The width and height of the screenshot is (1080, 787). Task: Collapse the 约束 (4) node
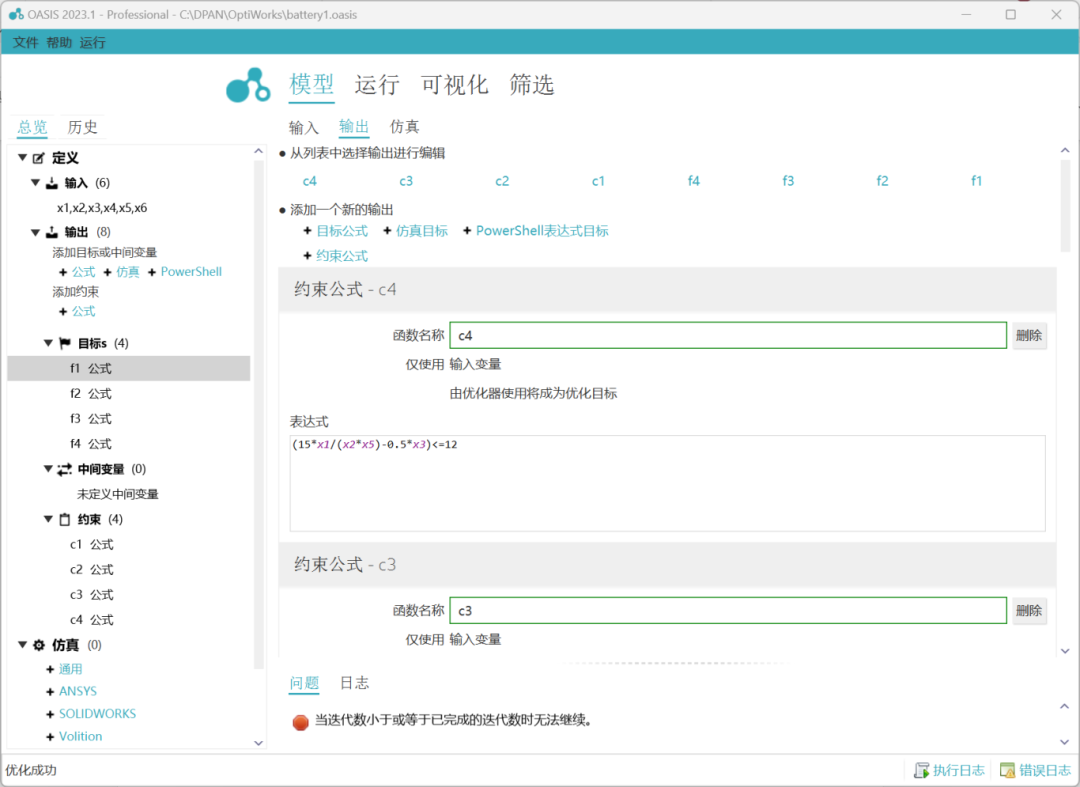[x=48, y=519]
